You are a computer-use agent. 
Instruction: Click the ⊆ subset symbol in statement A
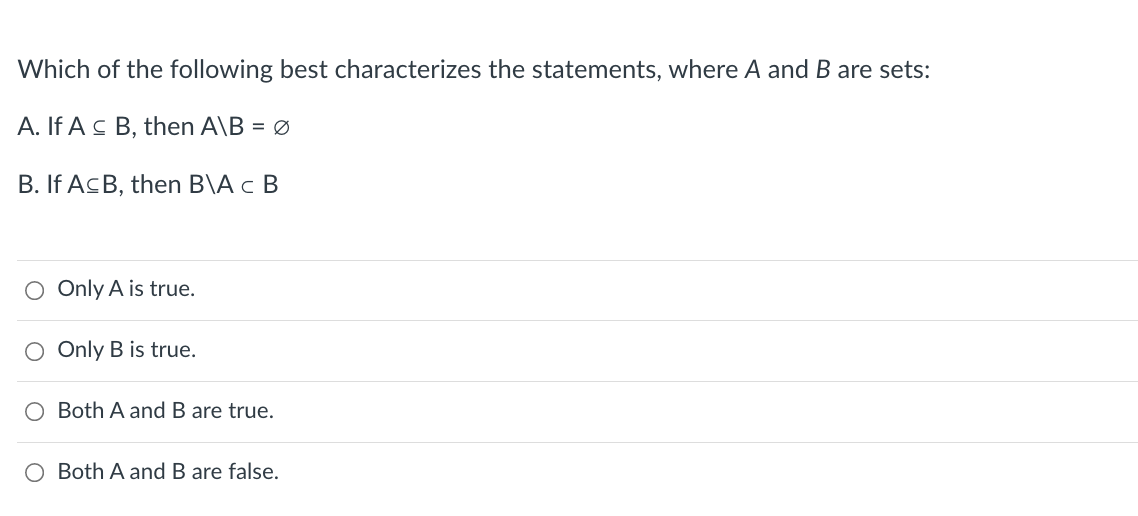click(x=100, y=128)
